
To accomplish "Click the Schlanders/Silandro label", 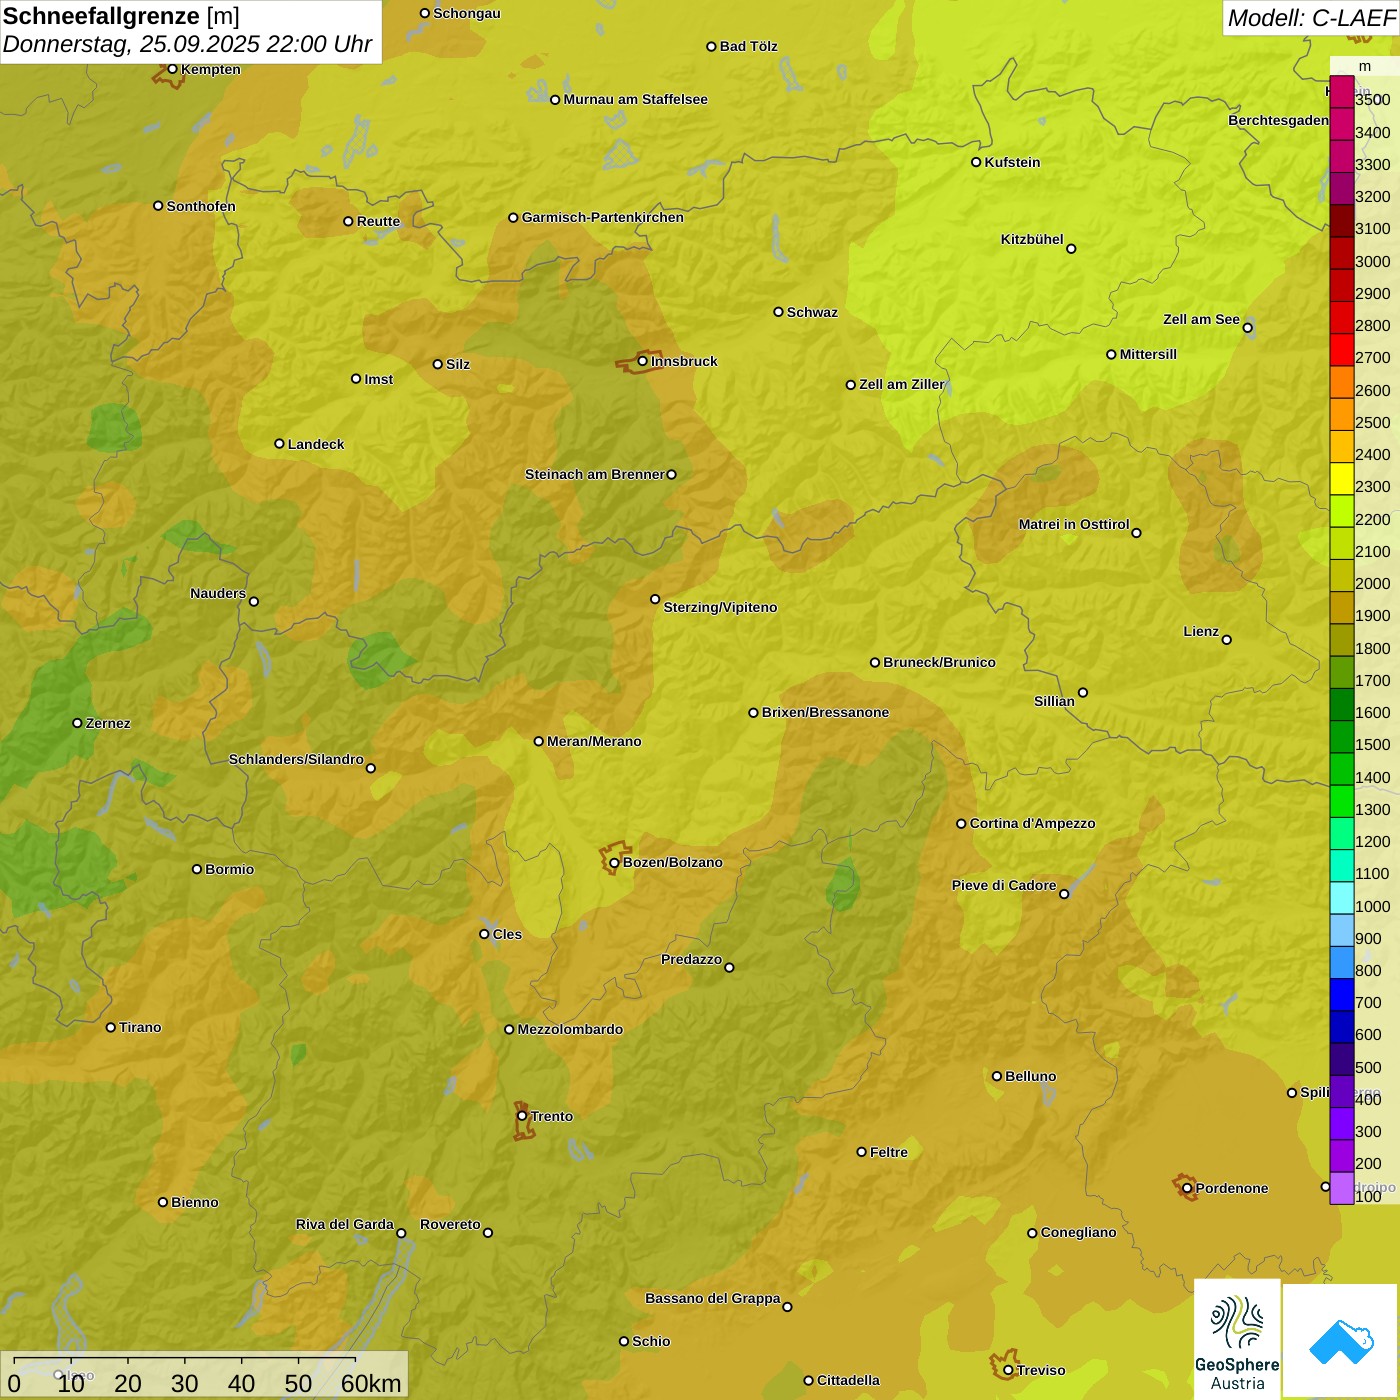I will (296, 759).
